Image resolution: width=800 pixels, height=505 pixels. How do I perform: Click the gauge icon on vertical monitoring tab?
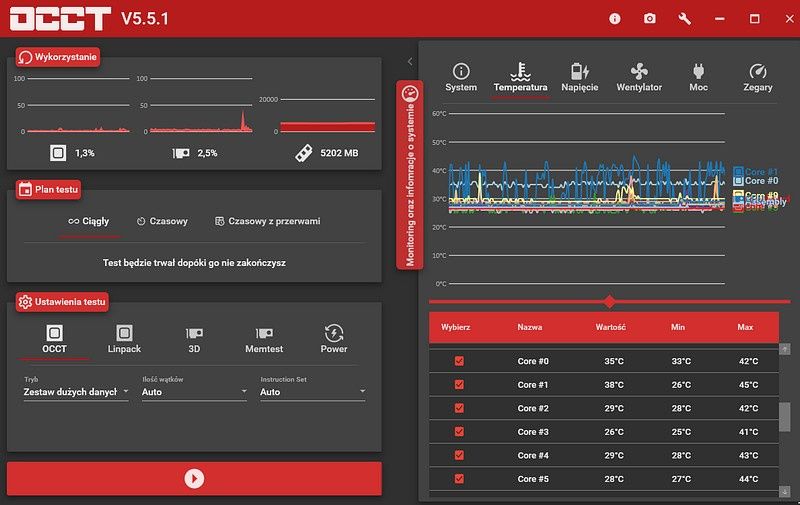(410, 94)
